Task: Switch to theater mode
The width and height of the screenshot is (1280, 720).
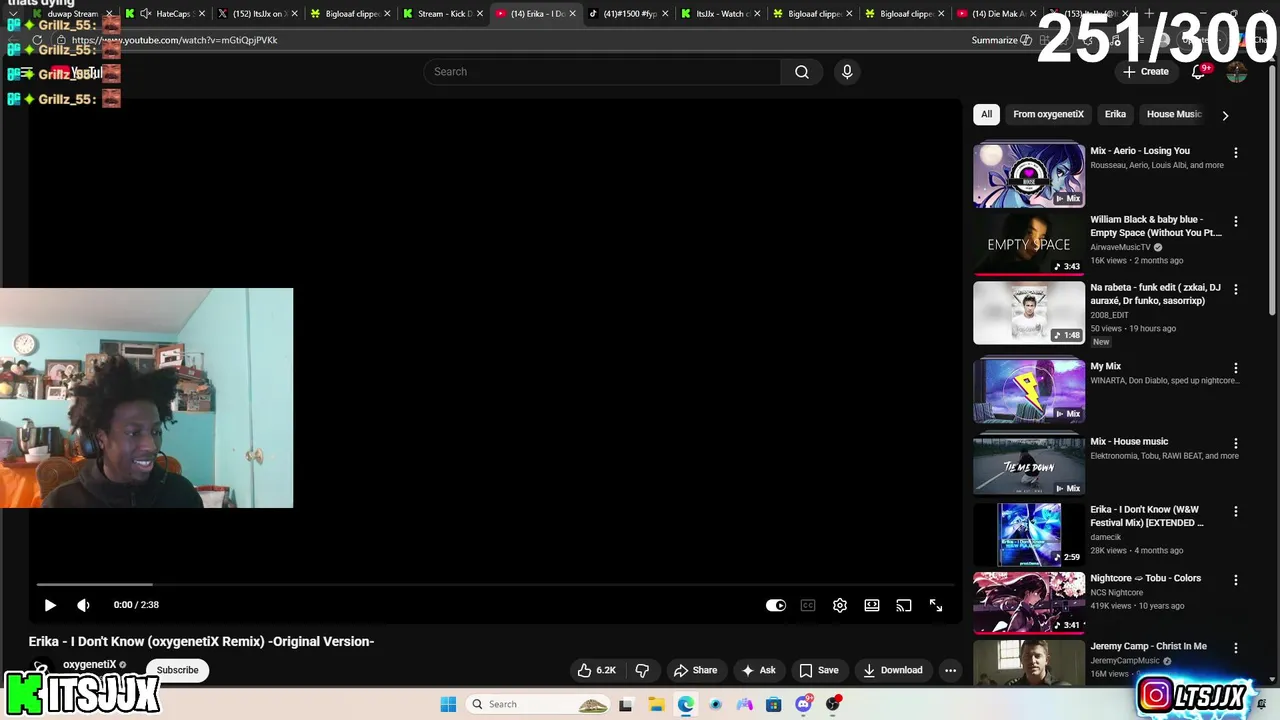Action: pyautogui.click(x=872, y=605)
